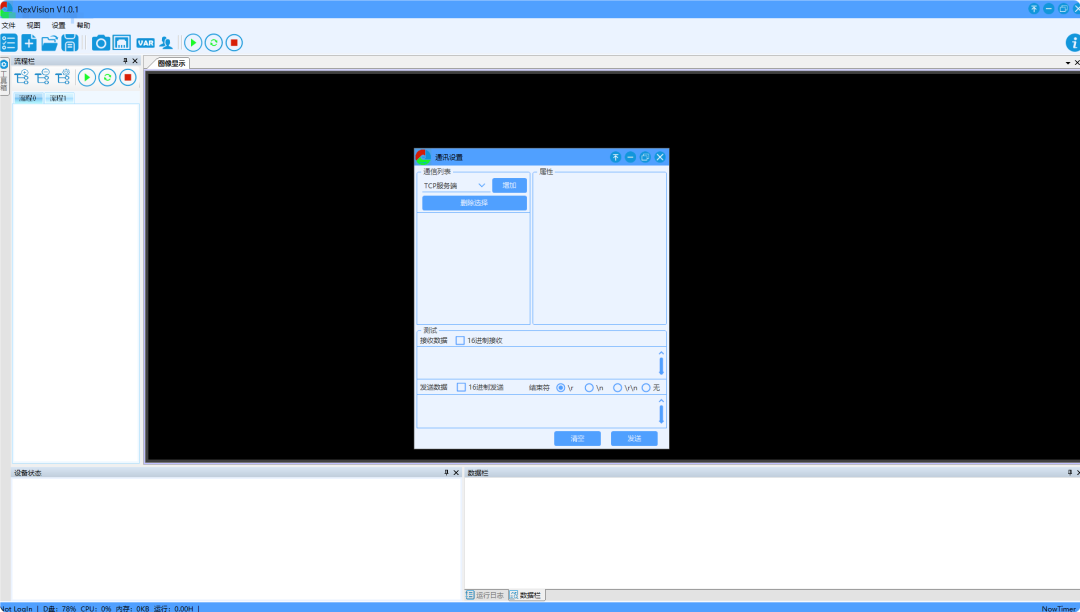Click the 删除选择 button
This screenshot has height=612, width=1080.
[475, 203]
